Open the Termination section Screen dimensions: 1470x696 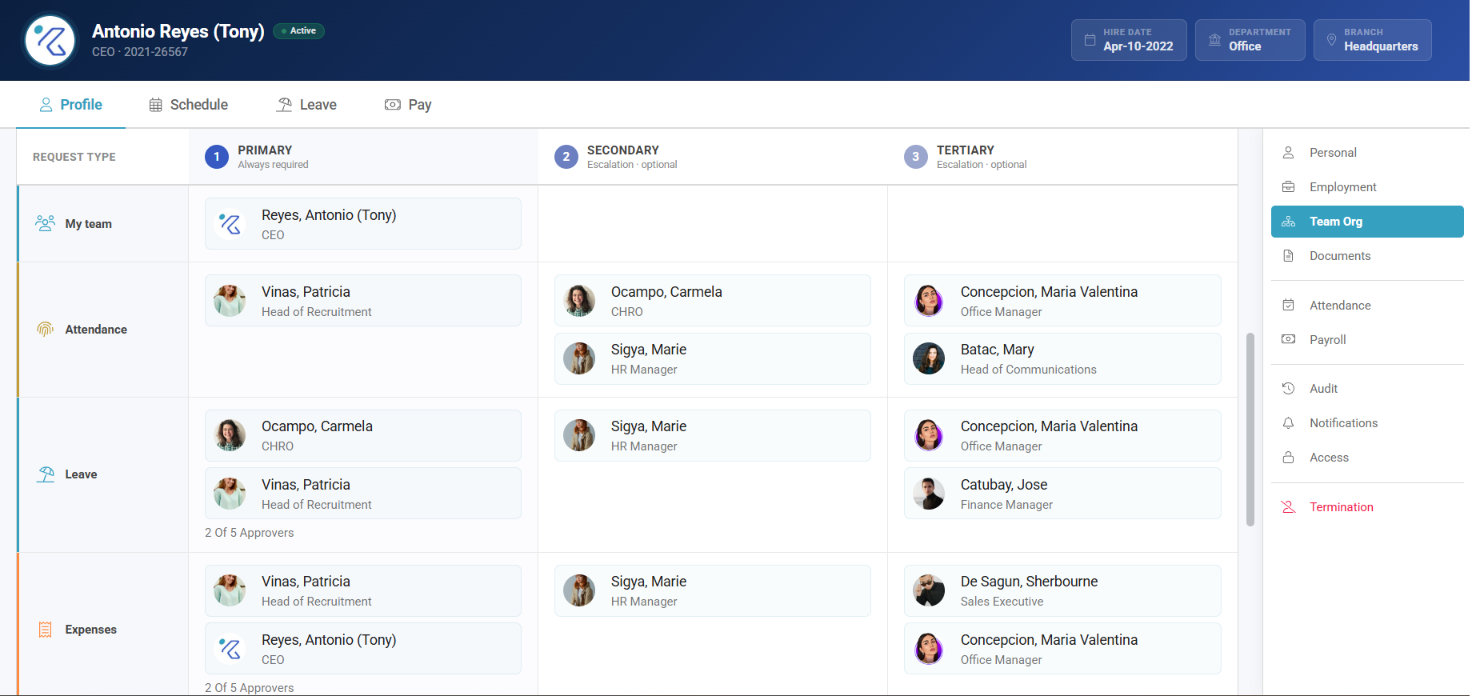coord(1367,507)
